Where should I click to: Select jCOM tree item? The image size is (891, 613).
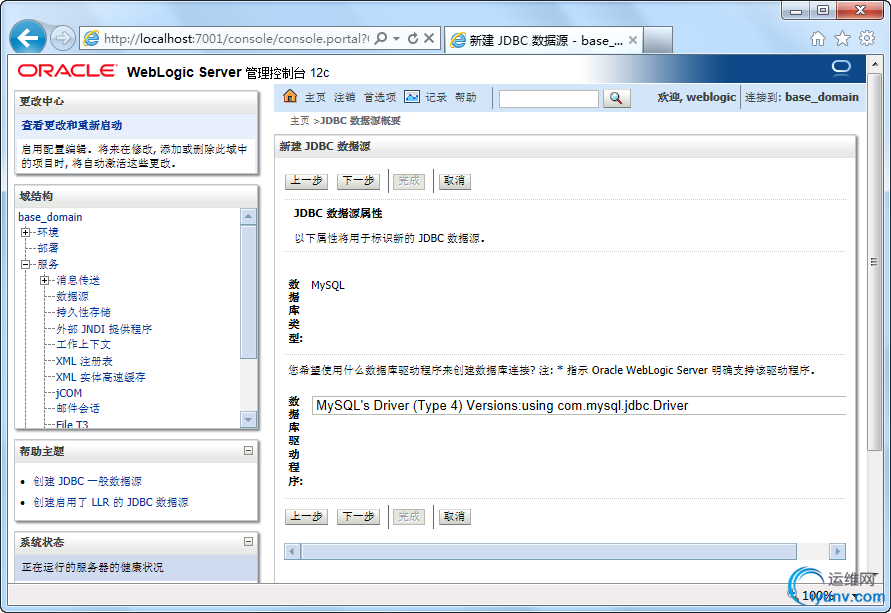click(x=69, y=393)
